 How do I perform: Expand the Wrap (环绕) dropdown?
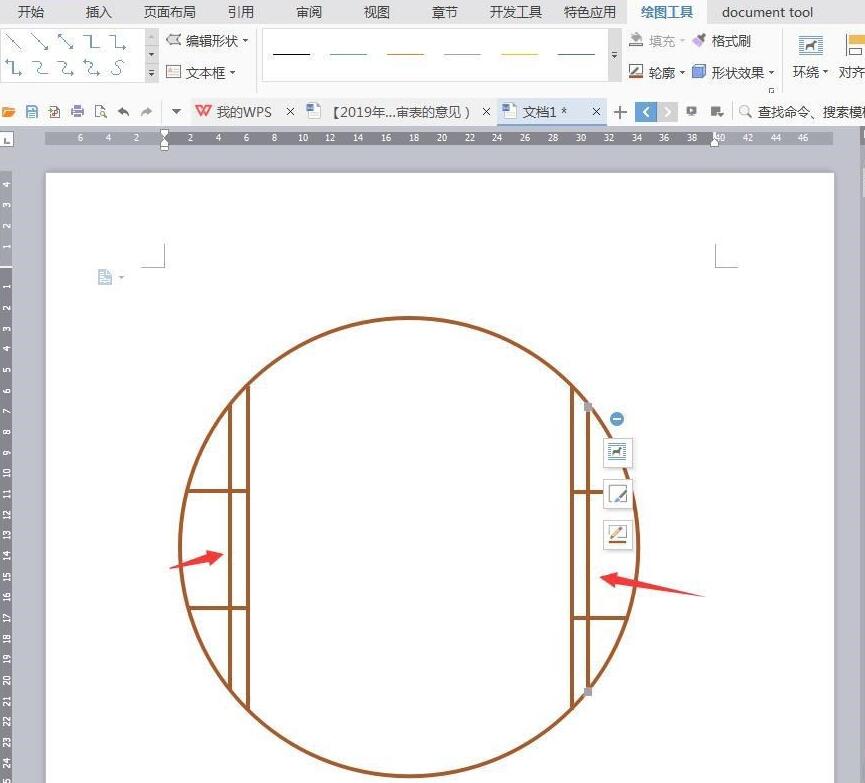(x=810, y=72)
